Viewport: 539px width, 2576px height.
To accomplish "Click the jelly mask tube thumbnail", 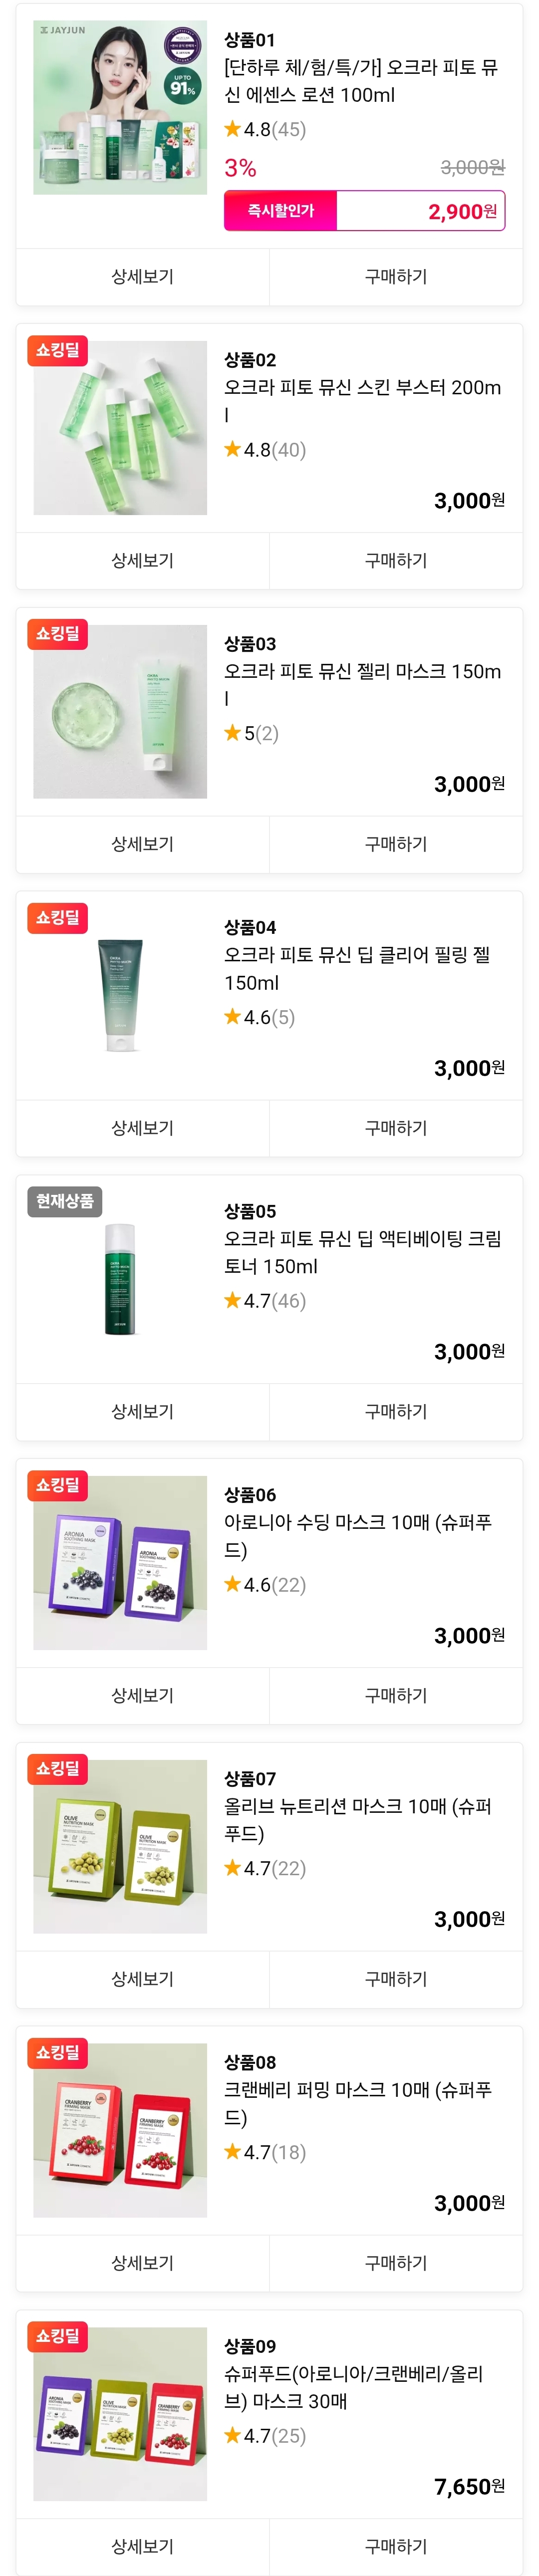I will click(x=120, y=711).
